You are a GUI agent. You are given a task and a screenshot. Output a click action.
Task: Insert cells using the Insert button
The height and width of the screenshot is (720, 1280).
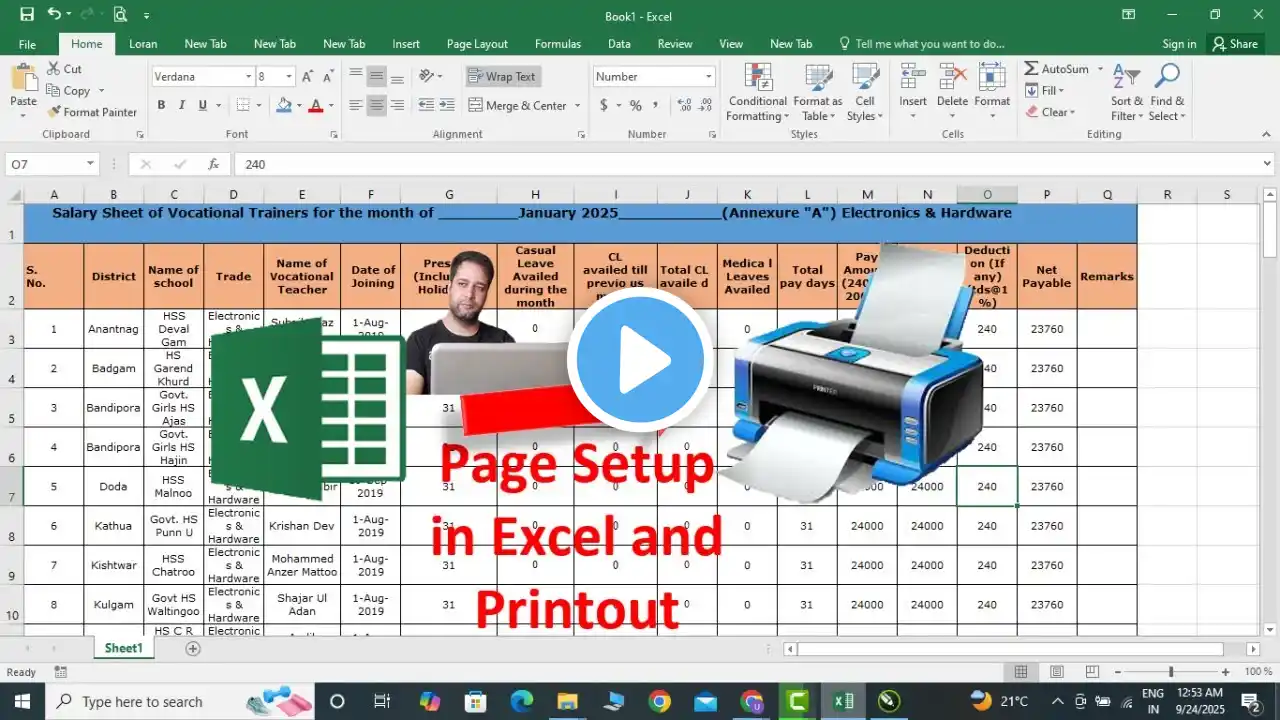pyautogui.click(x=913, y=92)
